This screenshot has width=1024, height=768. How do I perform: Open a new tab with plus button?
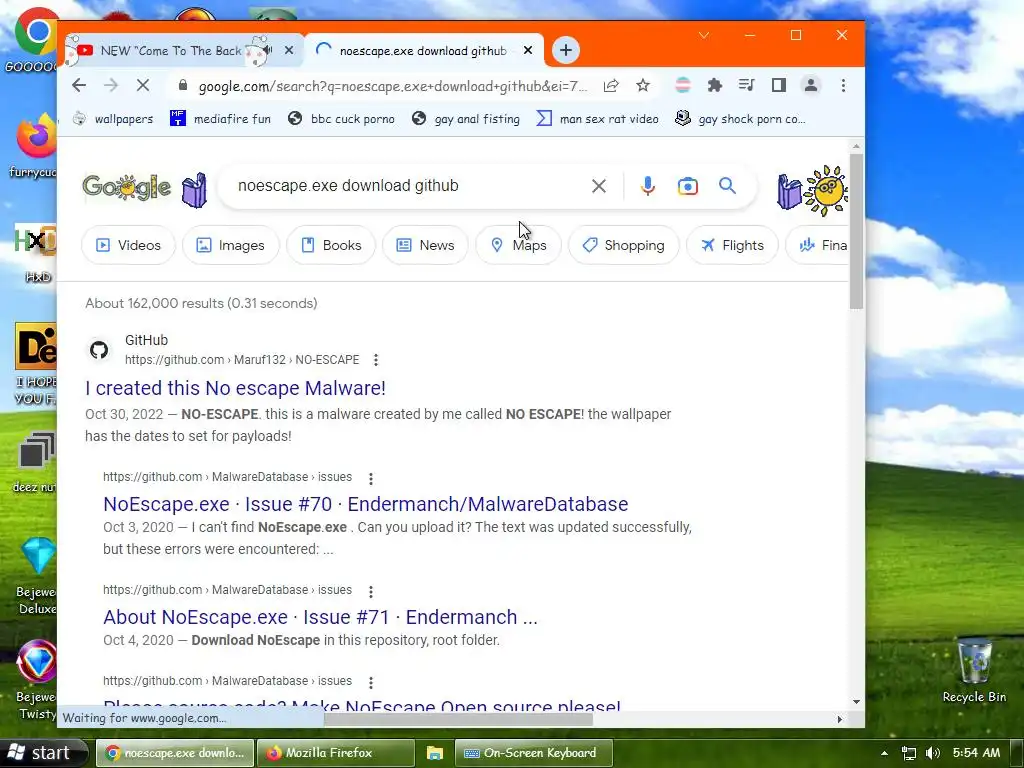(566, 50)
